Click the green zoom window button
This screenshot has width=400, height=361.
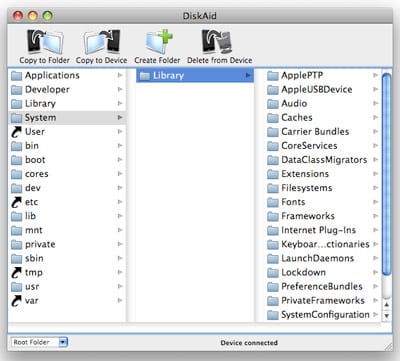point(48,16)
